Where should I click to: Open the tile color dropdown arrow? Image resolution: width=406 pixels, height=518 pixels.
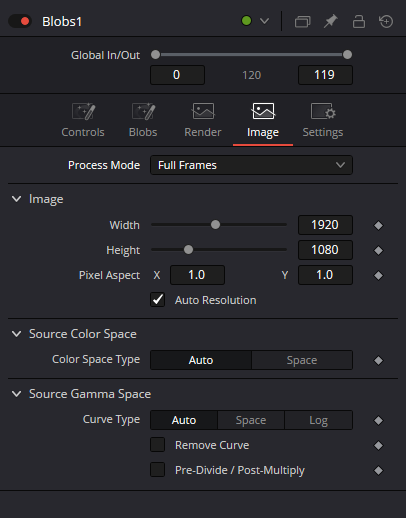[264, 21]
